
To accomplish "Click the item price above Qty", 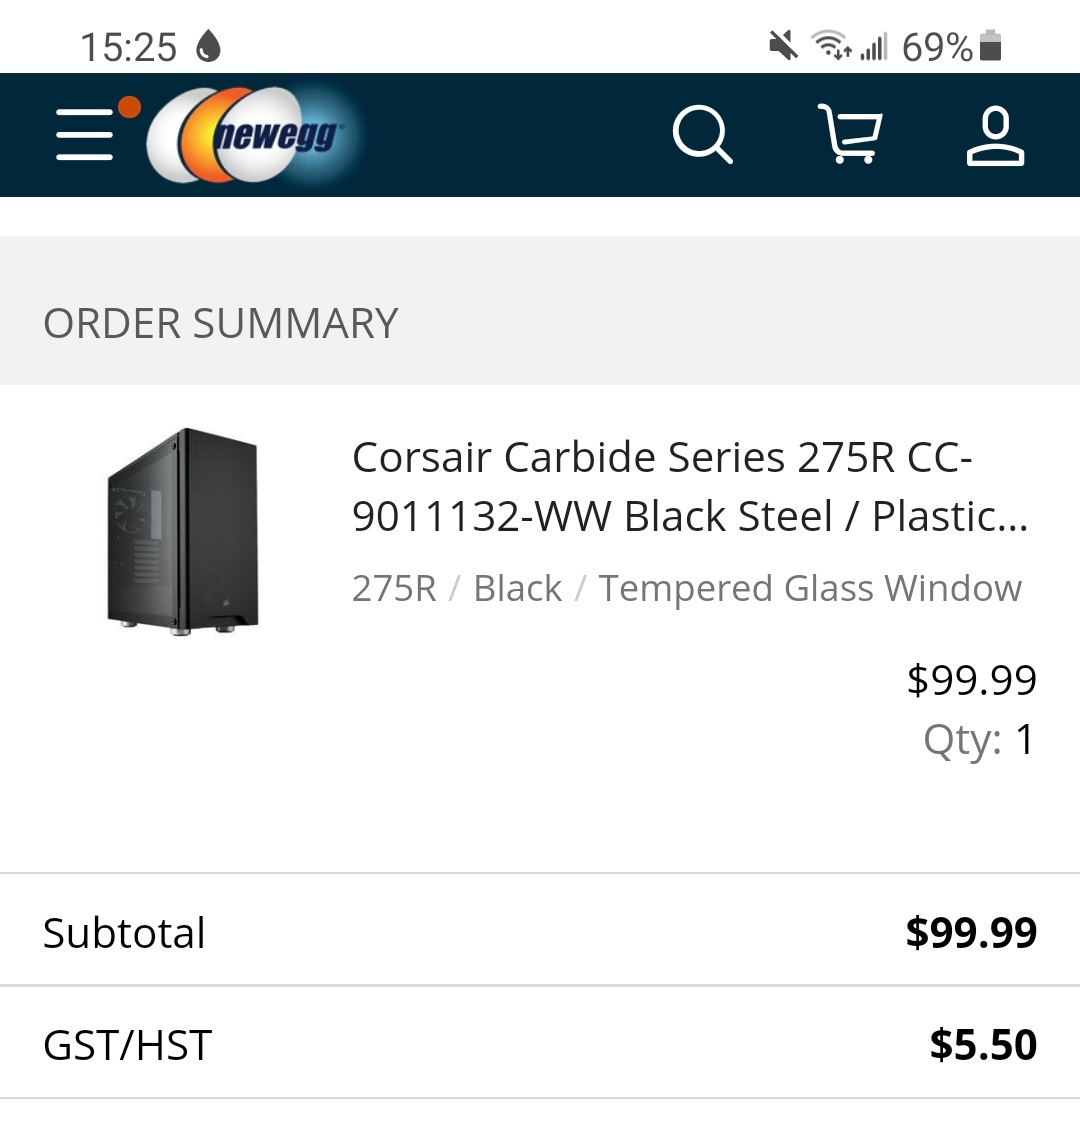I will click(x=971, y=680).
